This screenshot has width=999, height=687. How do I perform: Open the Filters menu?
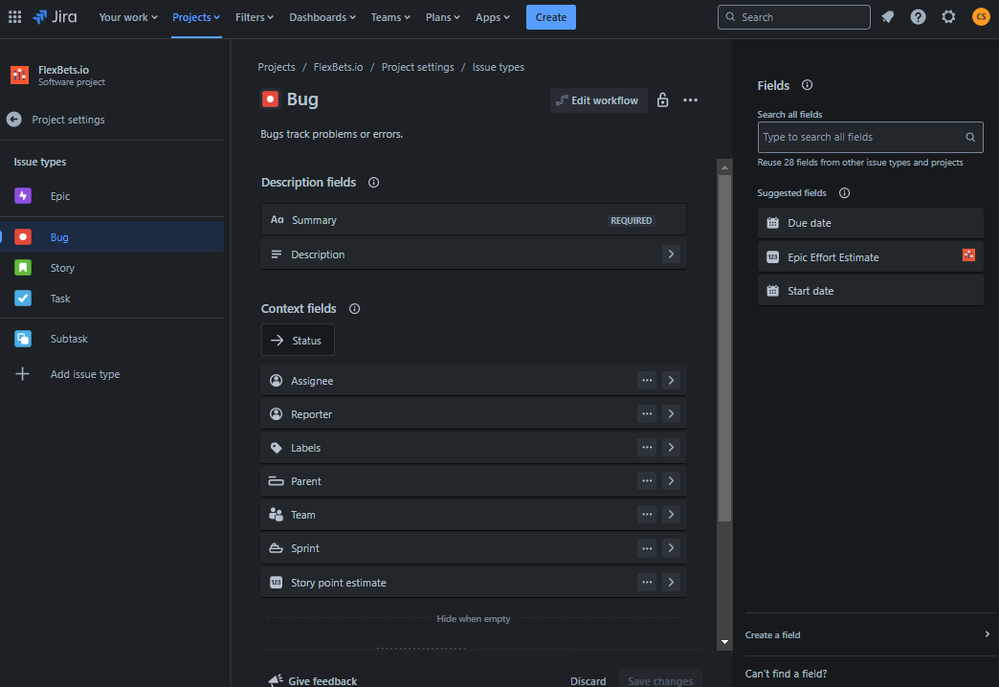pyautogui.click(x=254, y=17)
